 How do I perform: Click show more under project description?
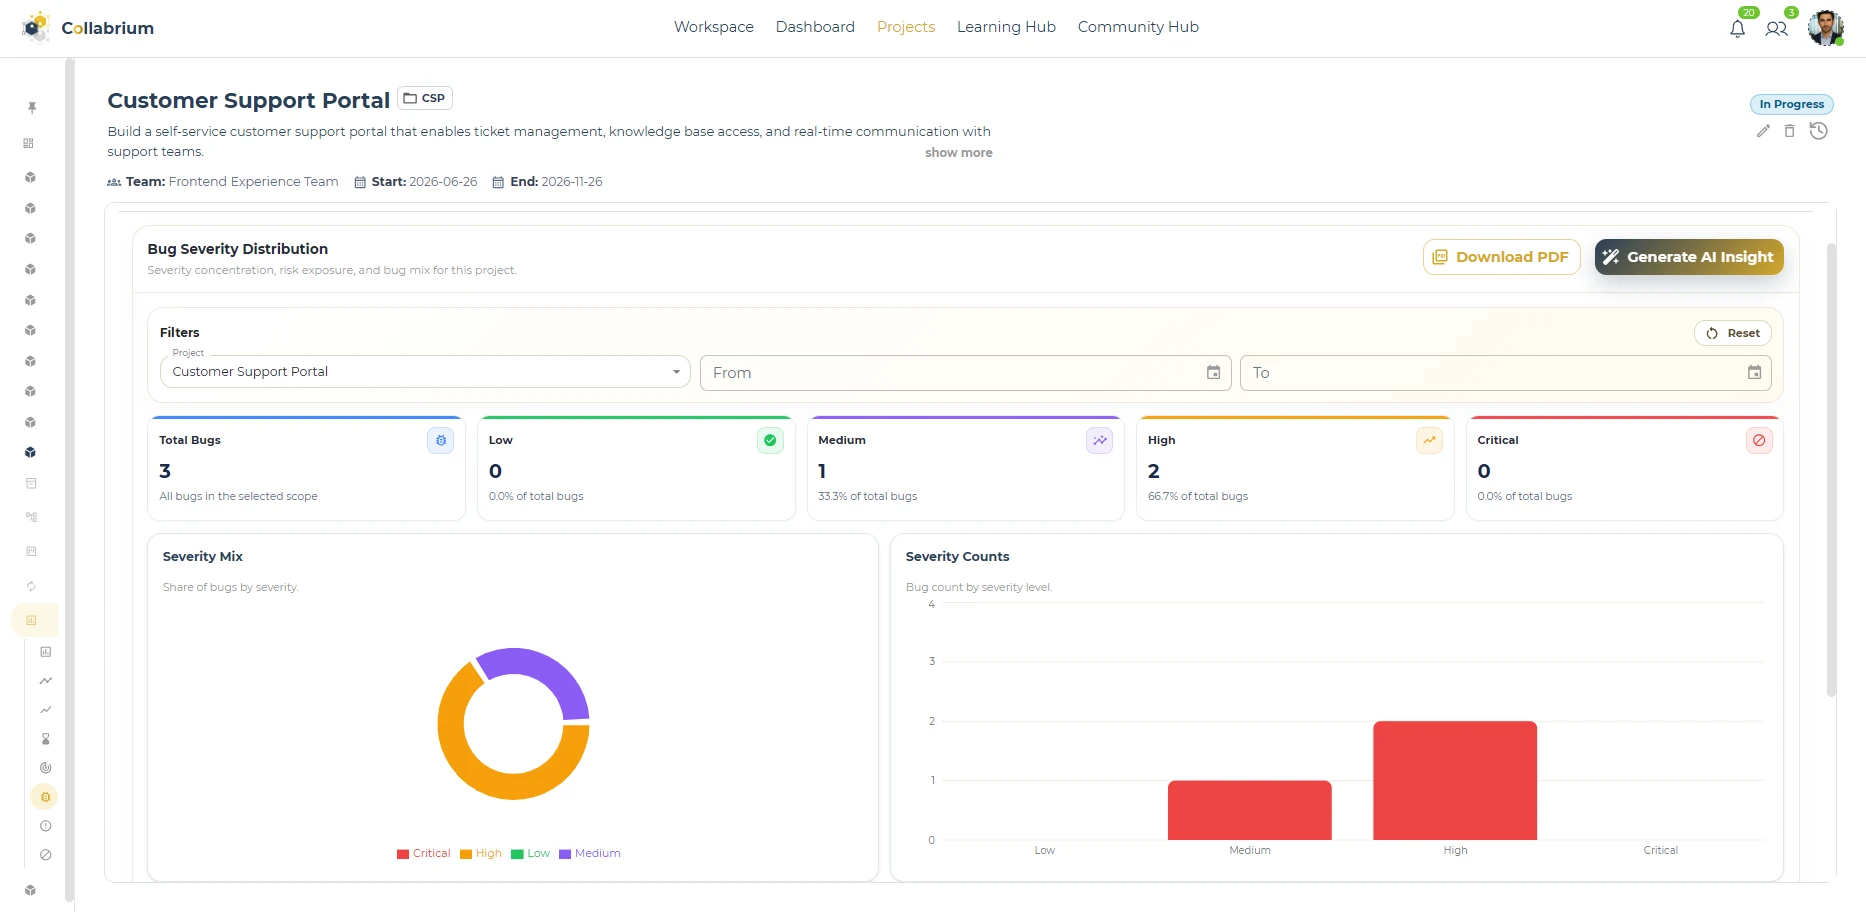tap(958, 153)
